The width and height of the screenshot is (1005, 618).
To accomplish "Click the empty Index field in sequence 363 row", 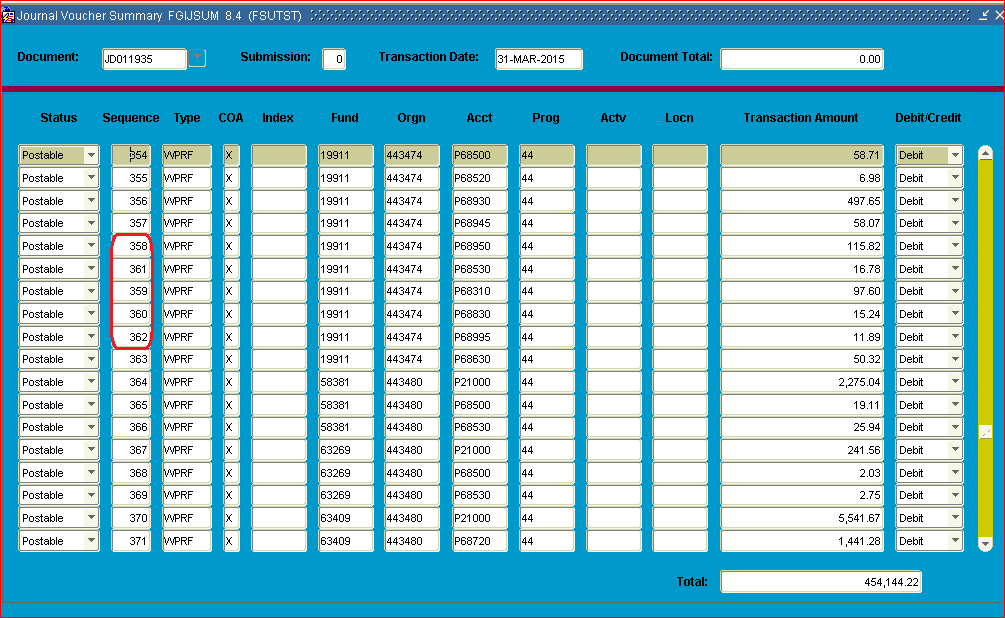I will point(279,359).
